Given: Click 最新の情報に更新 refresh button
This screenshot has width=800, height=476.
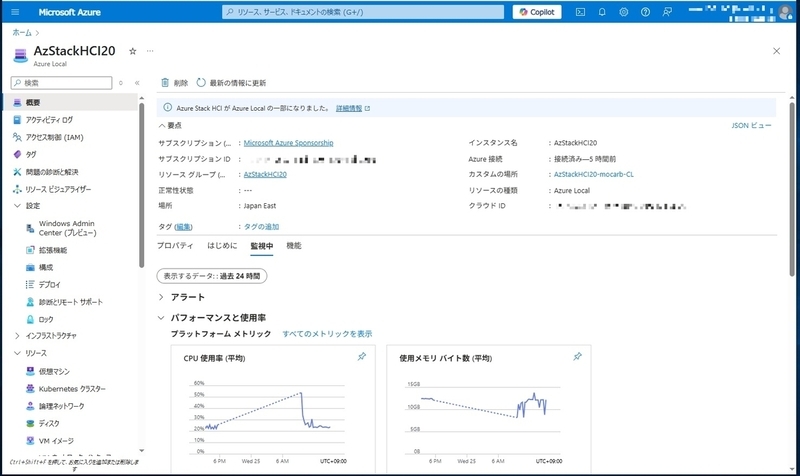Looking at the screenshot, I should click(232, 83).
